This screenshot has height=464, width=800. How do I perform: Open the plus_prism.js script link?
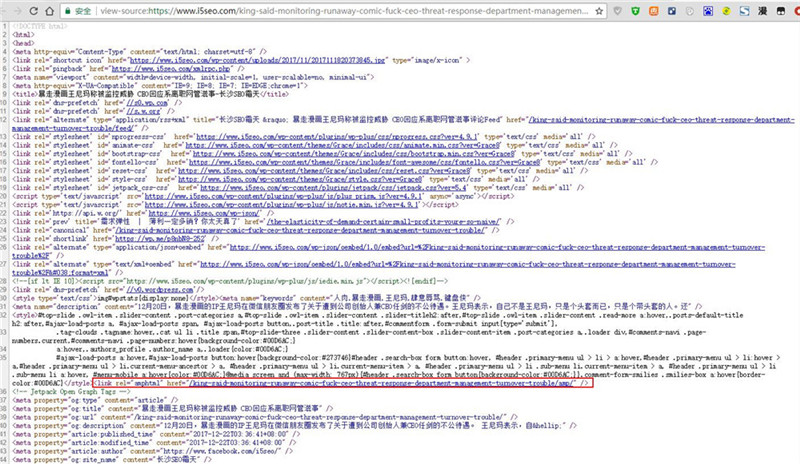tap(284, 196)
